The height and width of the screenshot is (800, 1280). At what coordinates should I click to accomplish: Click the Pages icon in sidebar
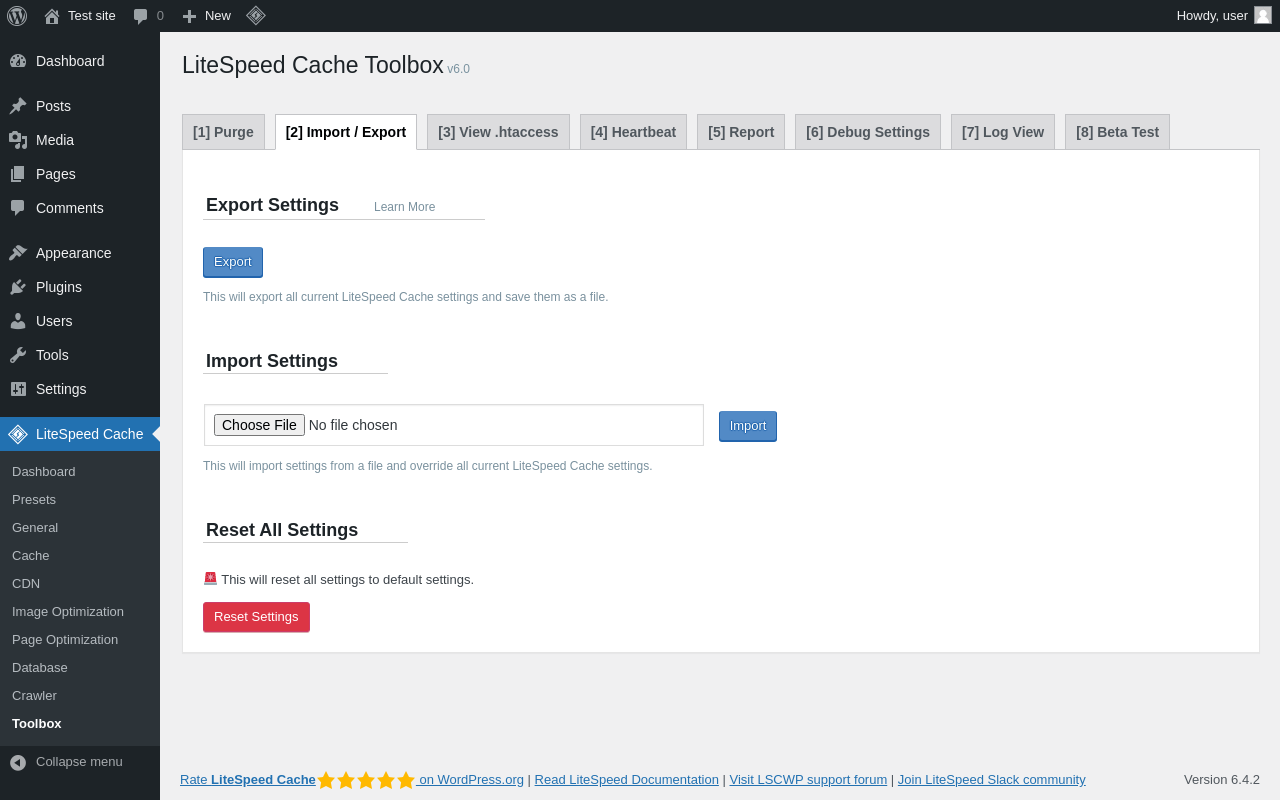click(18, 174)
